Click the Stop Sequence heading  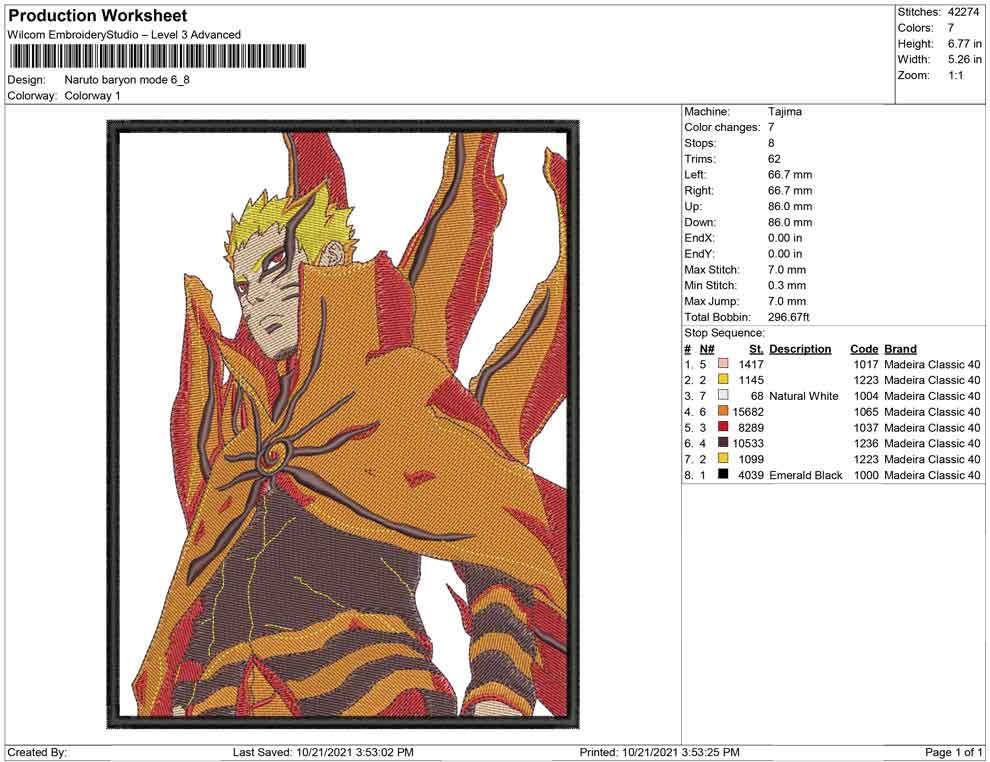click(x=724, y=333)
